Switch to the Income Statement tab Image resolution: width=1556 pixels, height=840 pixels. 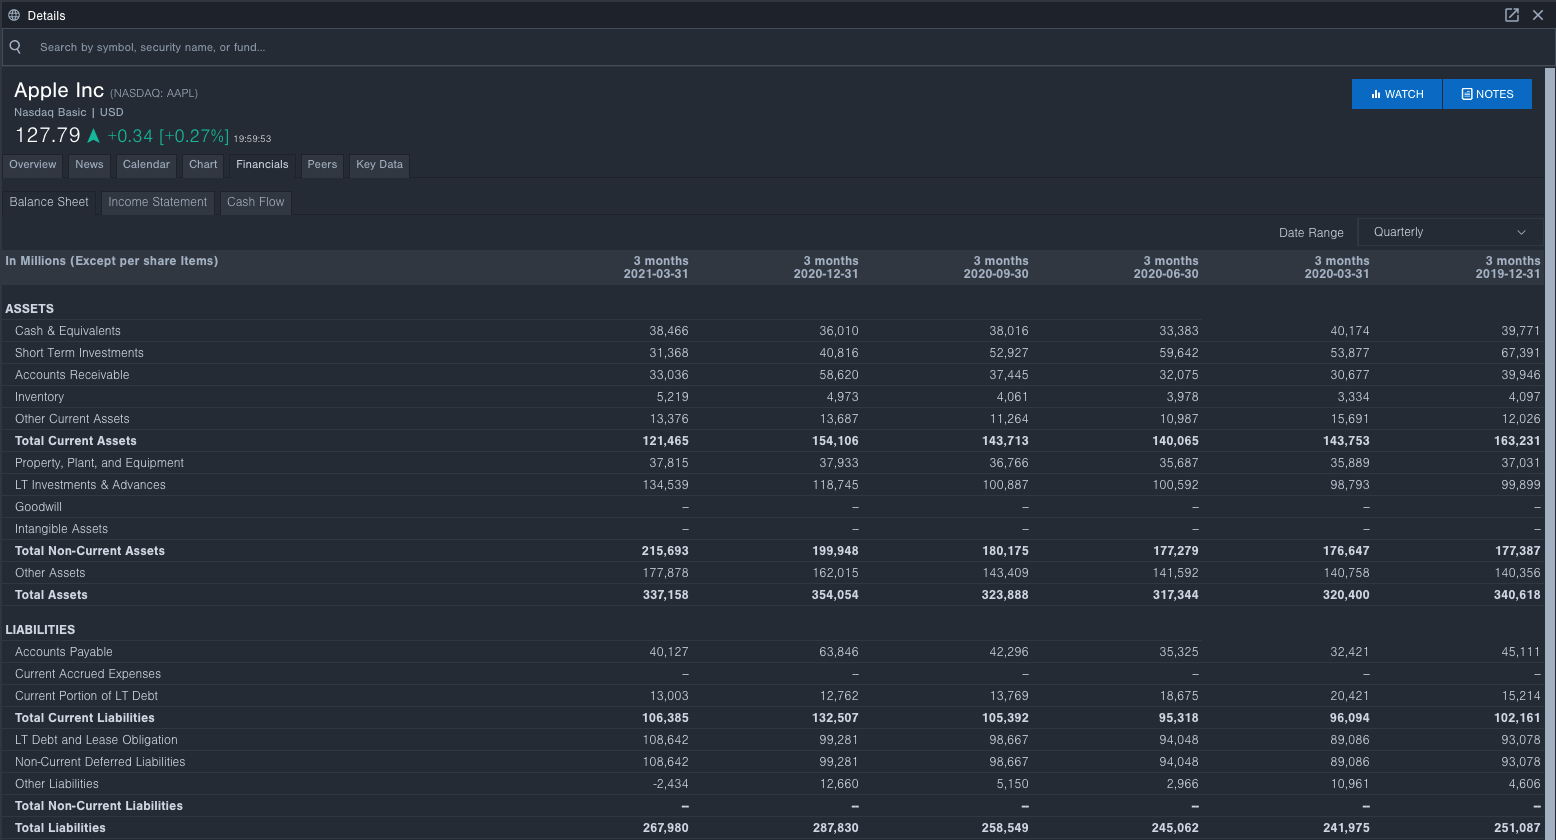pos(157,202)
